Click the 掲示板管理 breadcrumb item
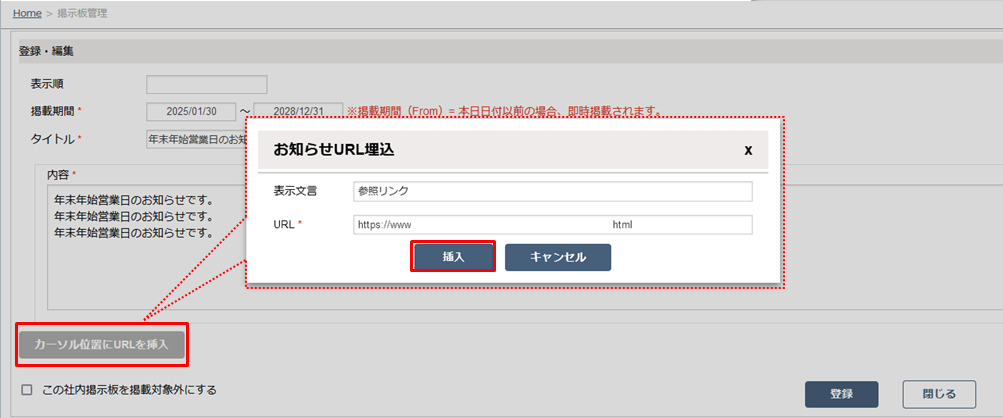This screenshot has height=418, width=1003. 84,14
